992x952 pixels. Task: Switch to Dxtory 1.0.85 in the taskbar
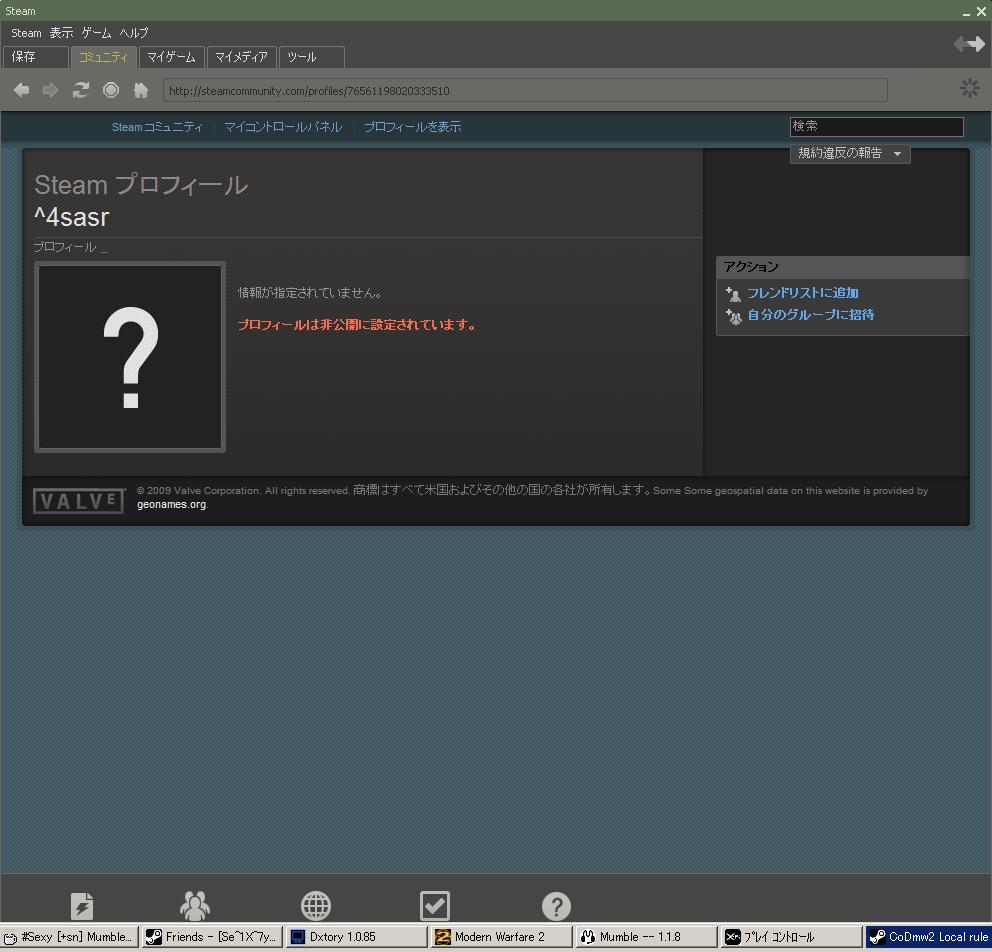pyautogui.click(x=356, y=937)
